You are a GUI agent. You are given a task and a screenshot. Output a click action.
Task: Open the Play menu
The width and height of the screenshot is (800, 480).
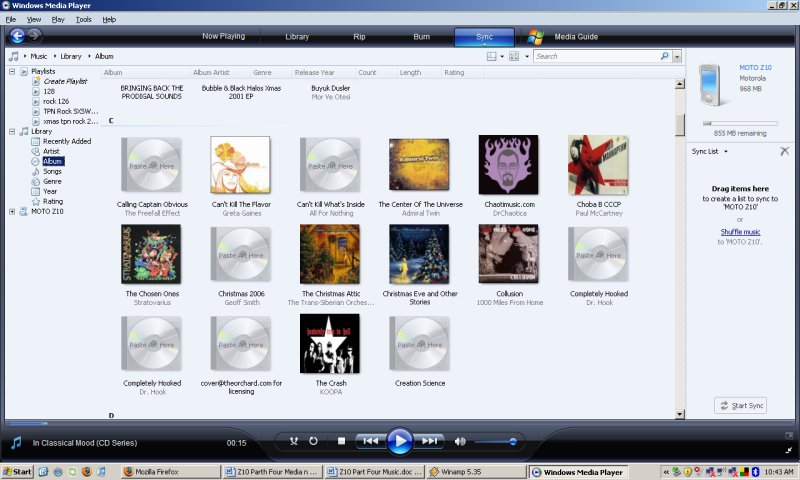pyautogui.click(x=58, y=19)
